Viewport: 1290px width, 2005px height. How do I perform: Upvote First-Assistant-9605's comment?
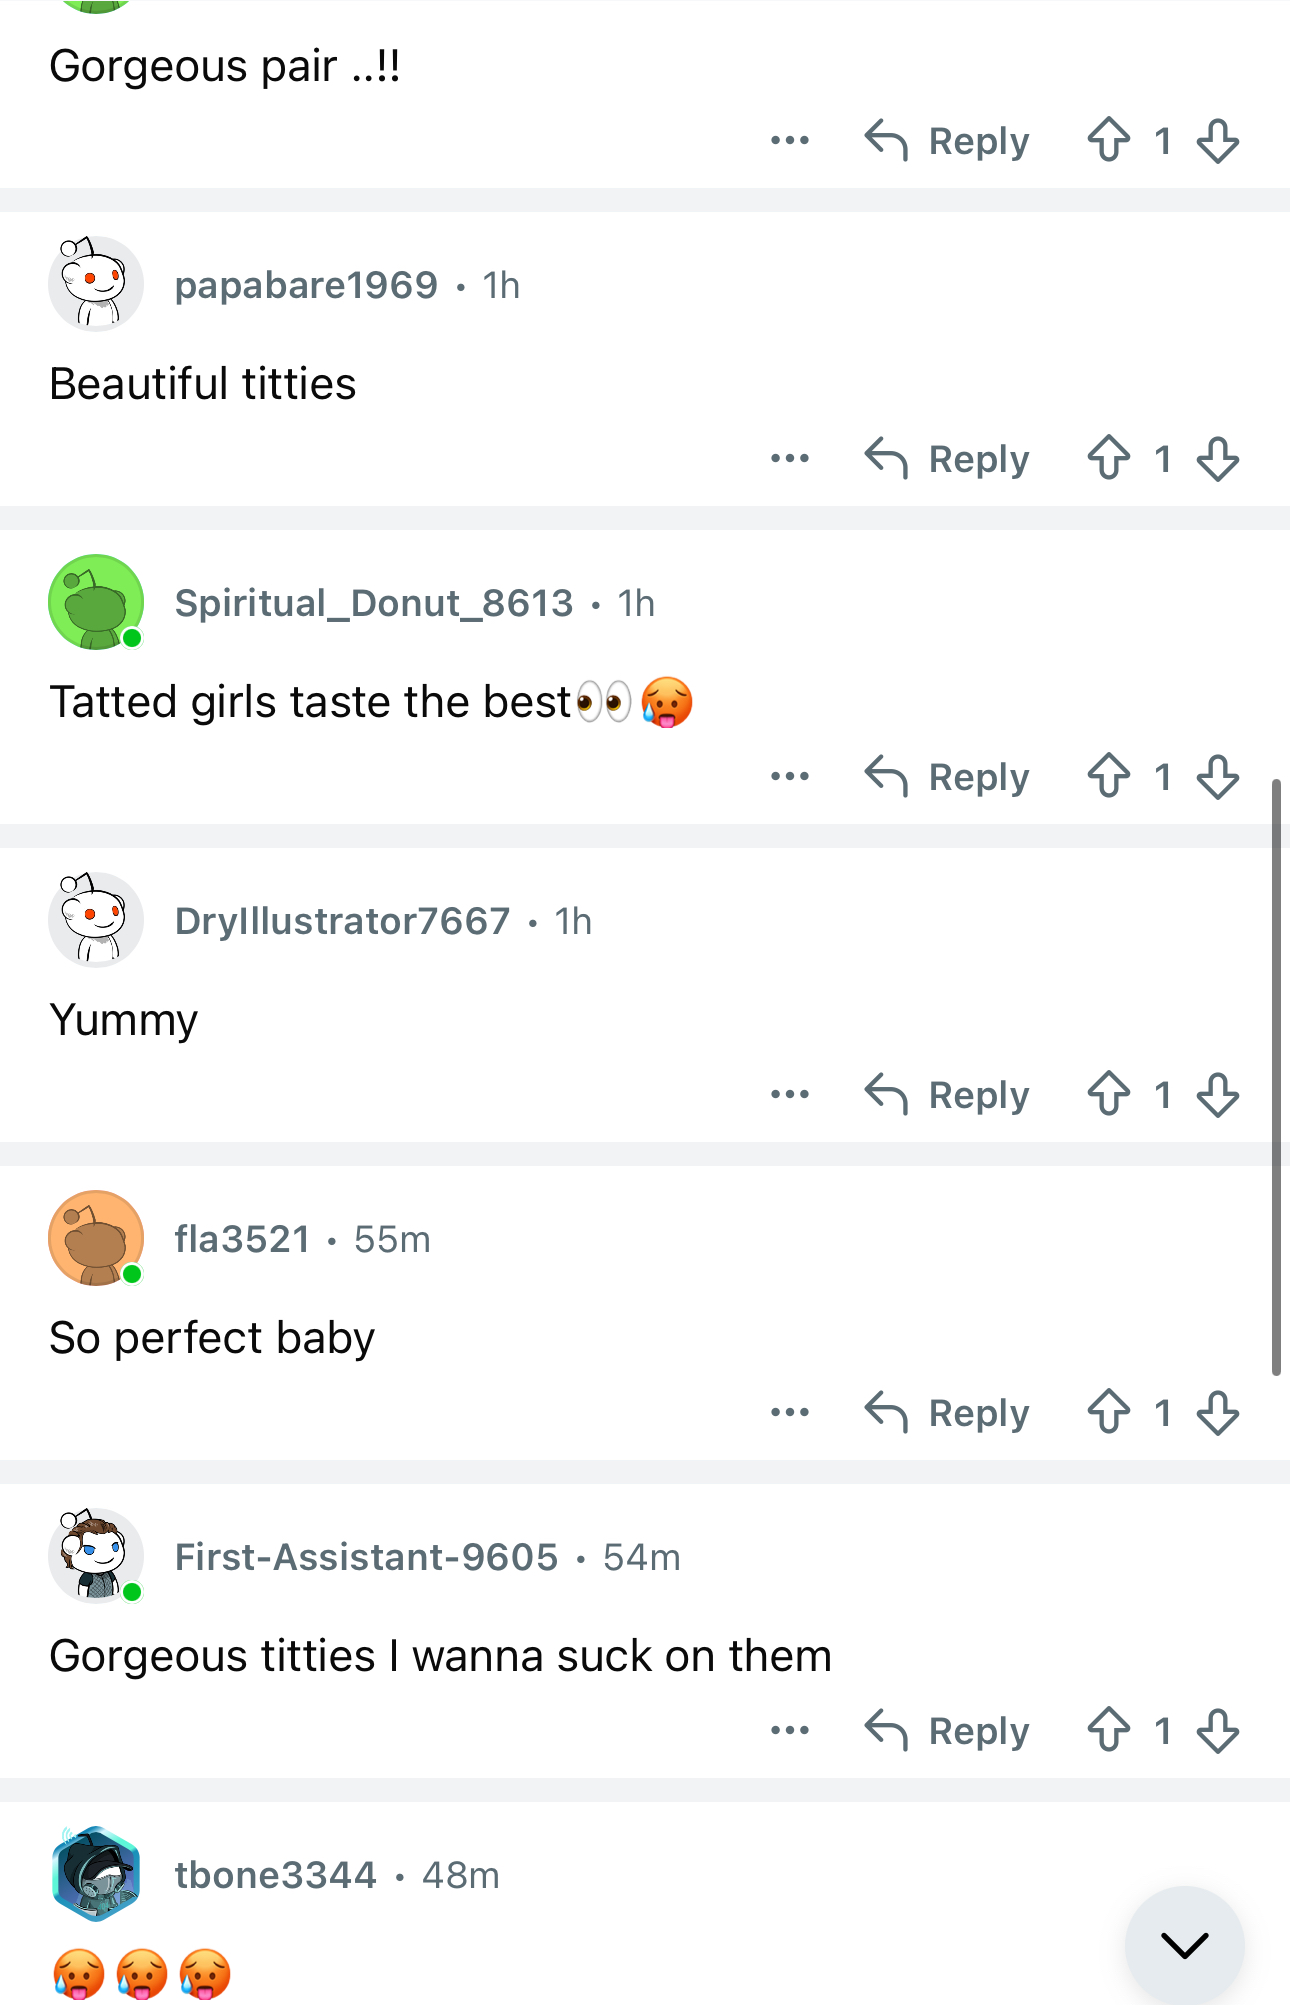pos(1109,1731)
